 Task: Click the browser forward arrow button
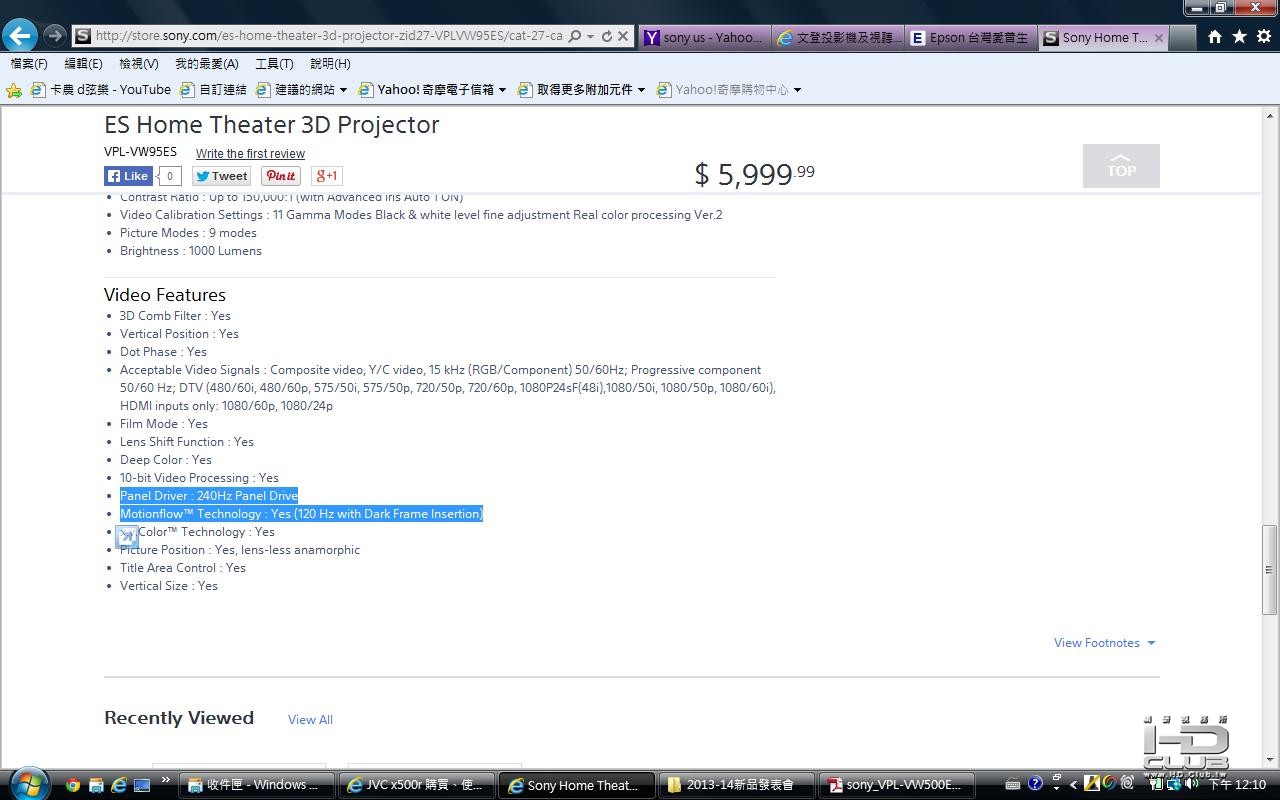55,36
